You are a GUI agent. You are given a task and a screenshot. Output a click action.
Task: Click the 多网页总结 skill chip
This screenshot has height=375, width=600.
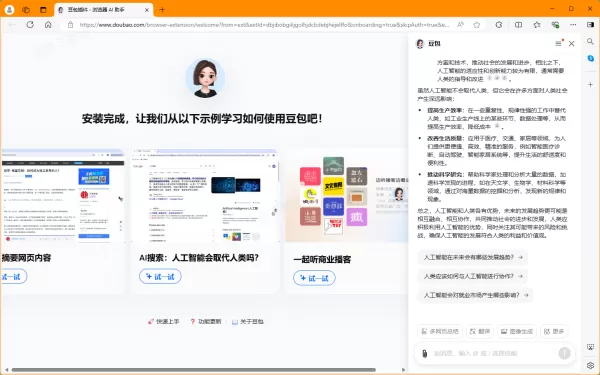pyautogui.click(x=440, y=331)
